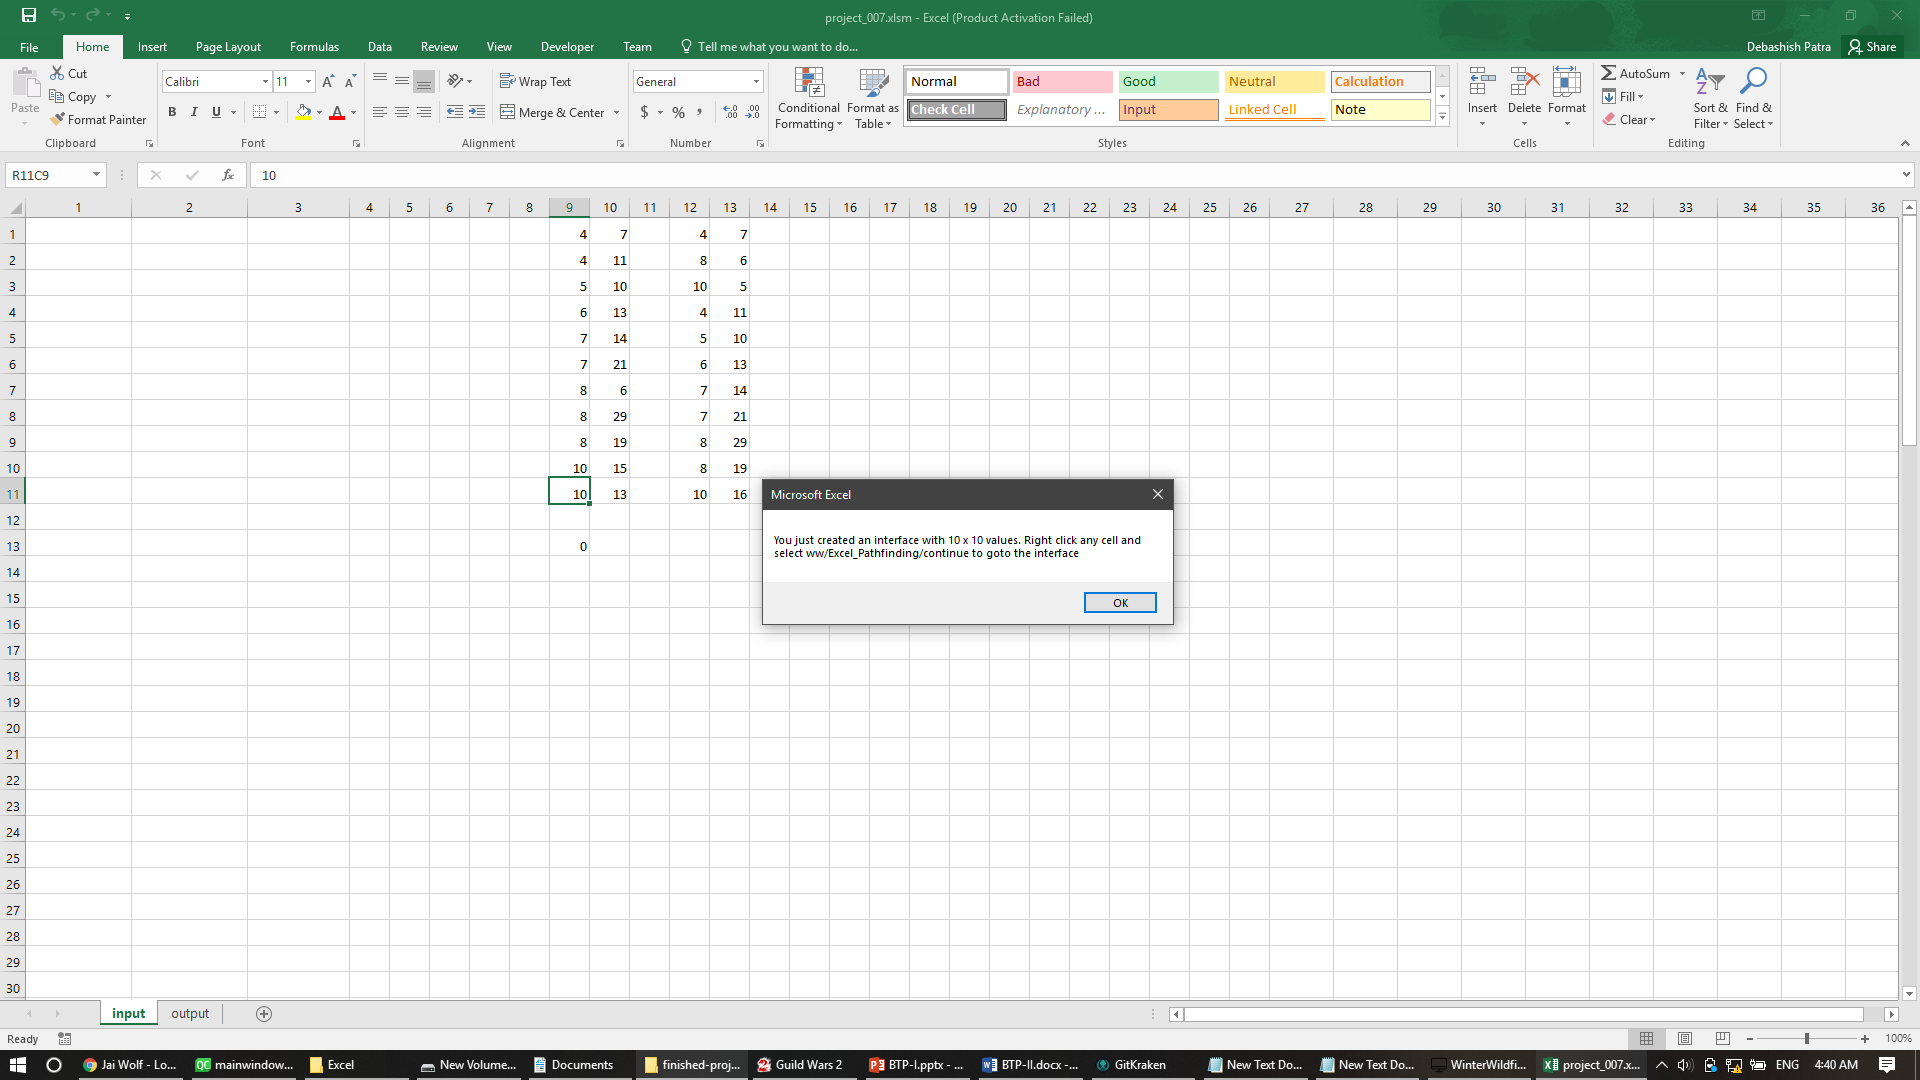Click the Insert Function fx icon
The width and height of the screenshot is (1920, 1080).
pyautogui.click(x=228, y=175)
